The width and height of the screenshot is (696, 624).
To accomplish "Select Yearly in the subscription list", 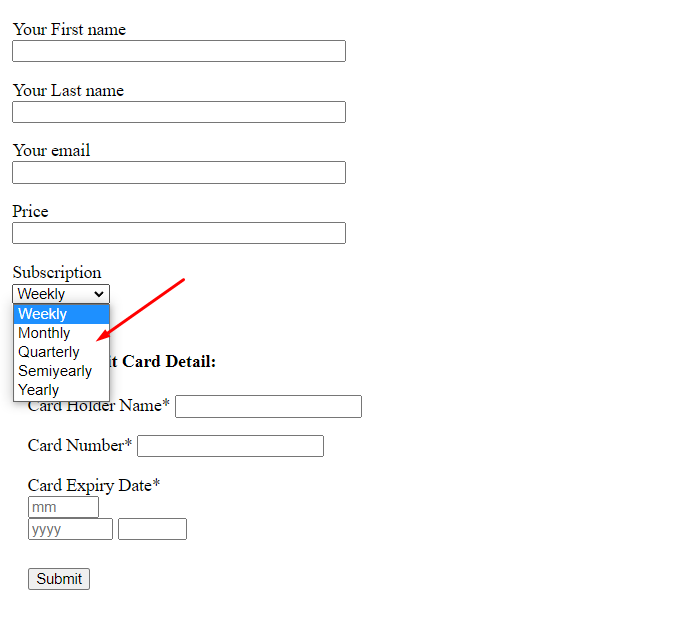I will (x=39, y=390).
